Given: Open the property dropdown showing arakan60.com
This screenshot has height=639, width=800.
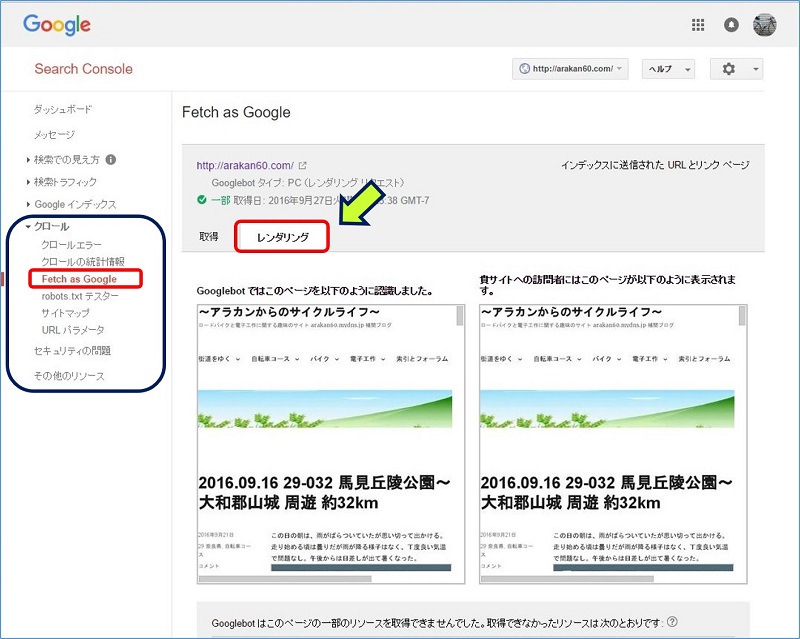Looking at the screenshot, I should click(x=572, y=68).
